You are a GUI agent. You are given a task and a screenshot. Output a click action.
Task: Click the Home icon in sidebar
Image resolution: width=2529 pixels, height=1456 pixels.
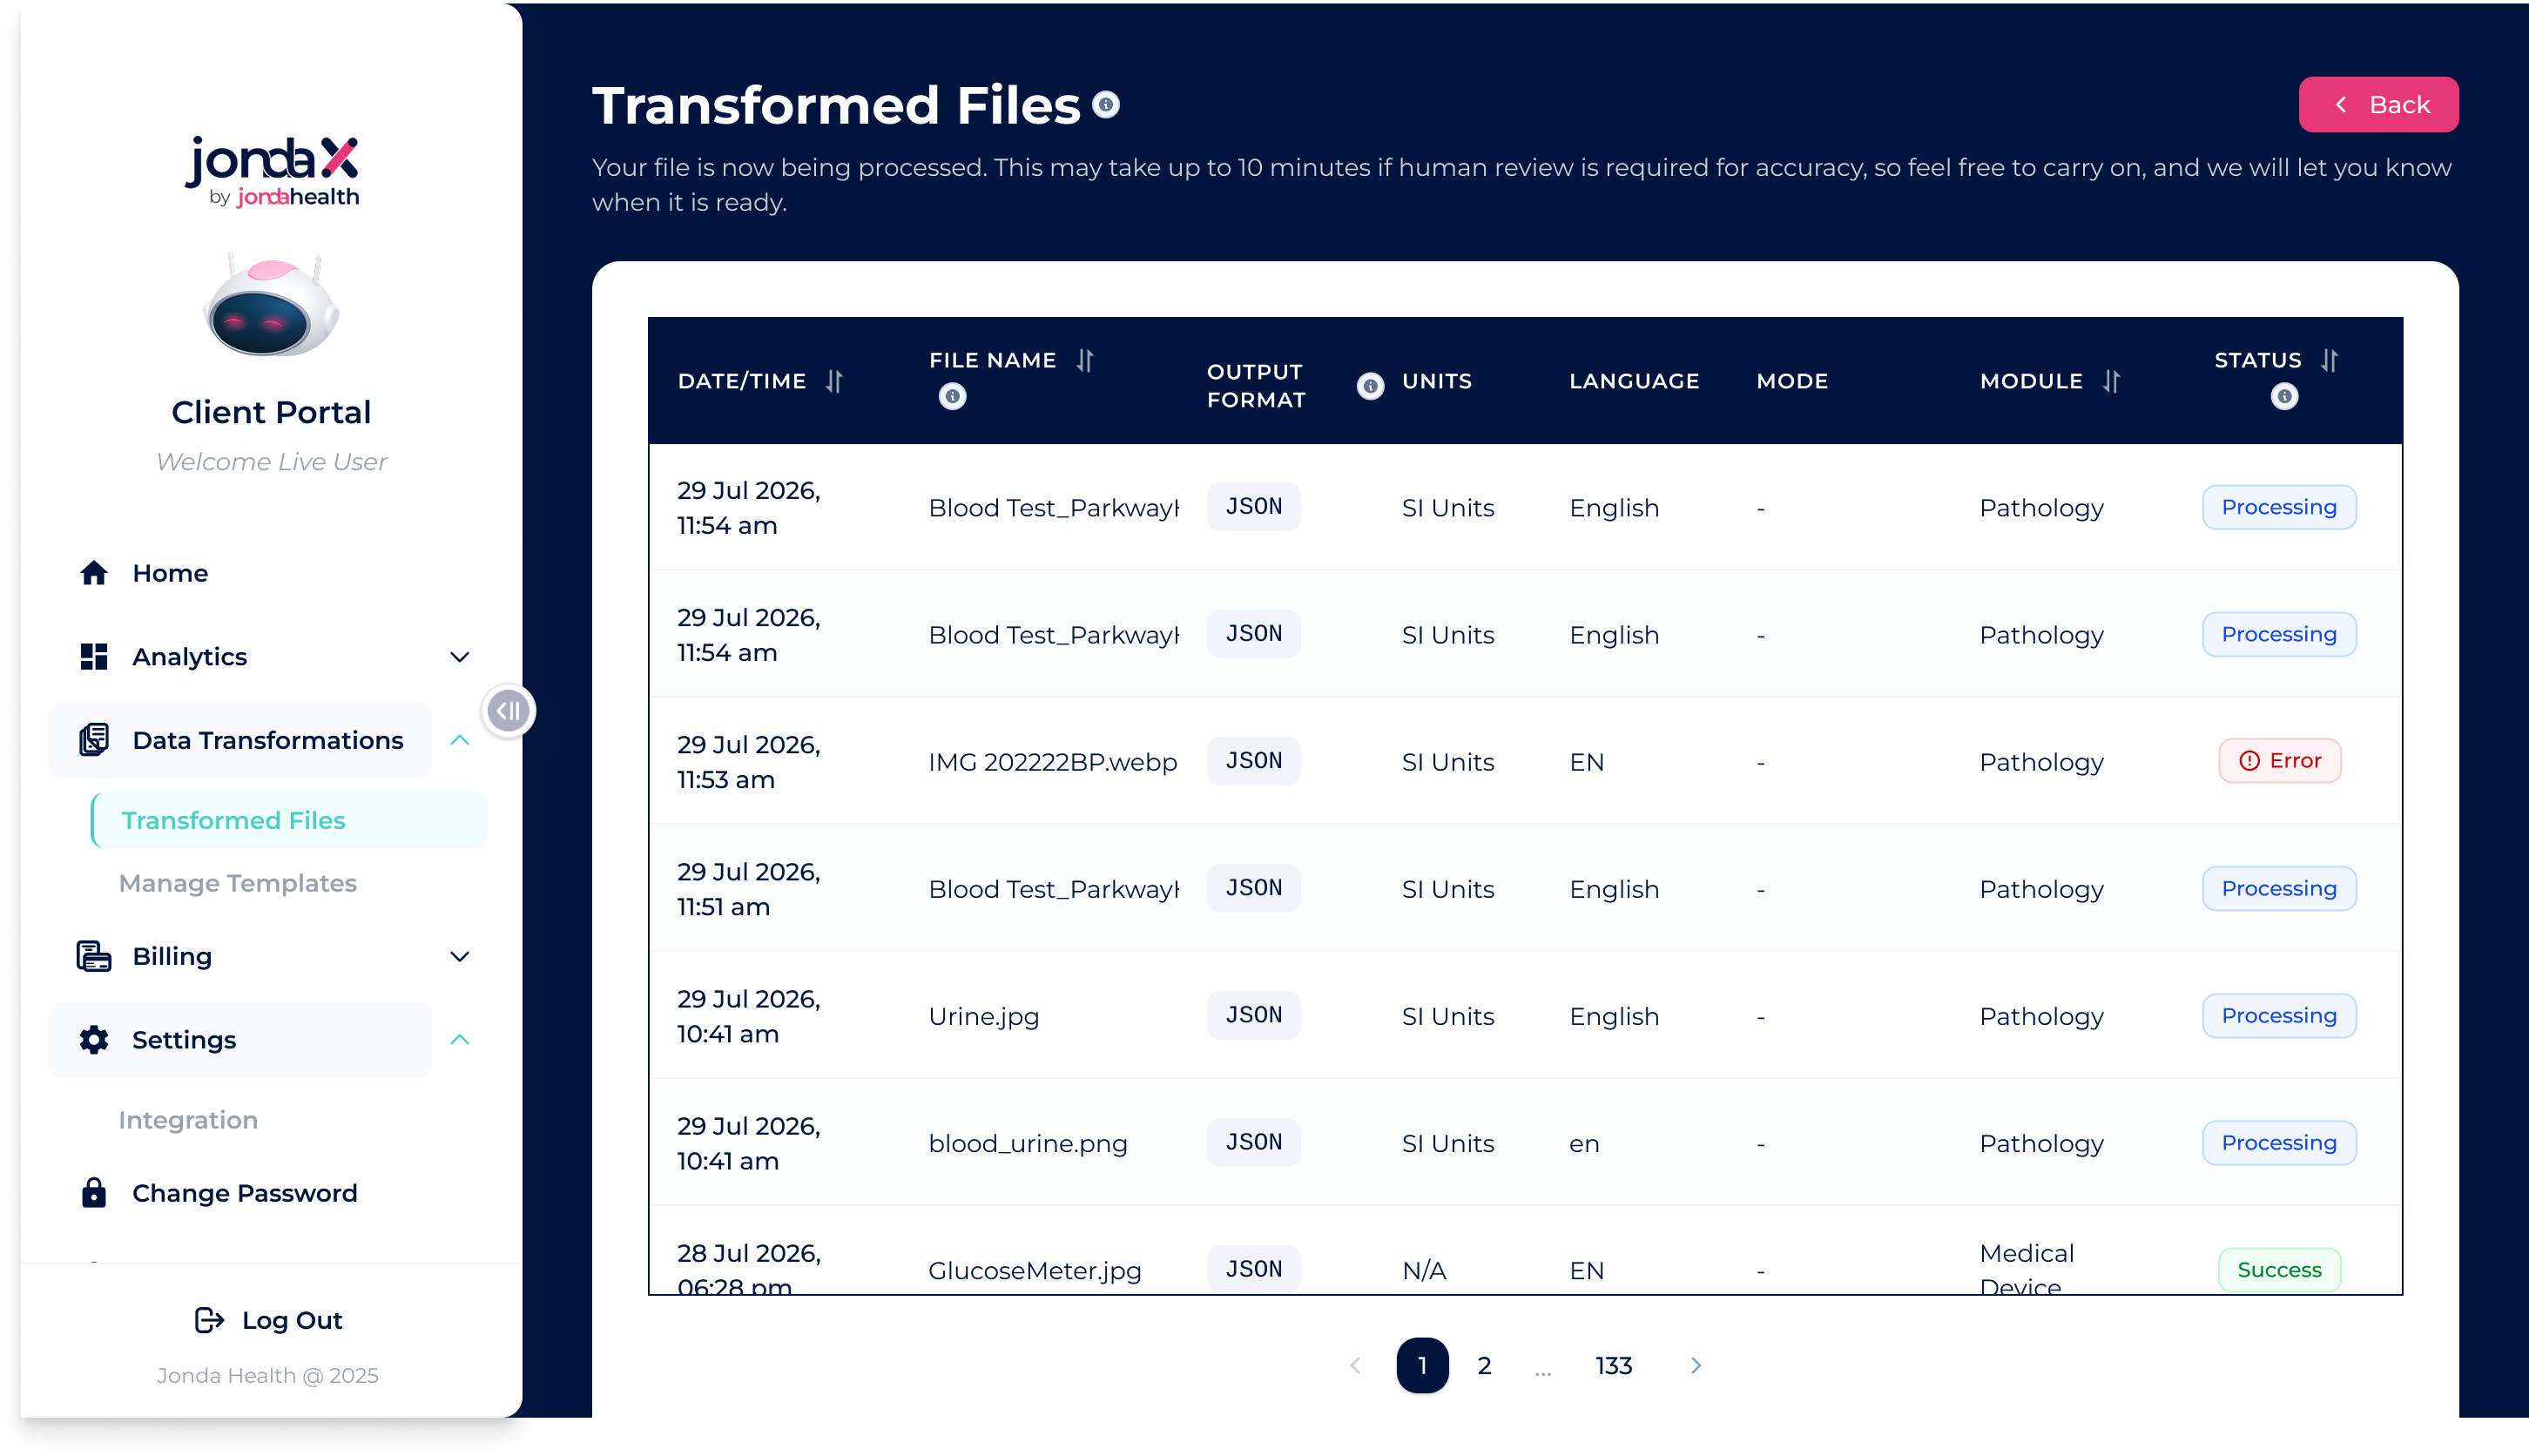[x=94, y=573]
